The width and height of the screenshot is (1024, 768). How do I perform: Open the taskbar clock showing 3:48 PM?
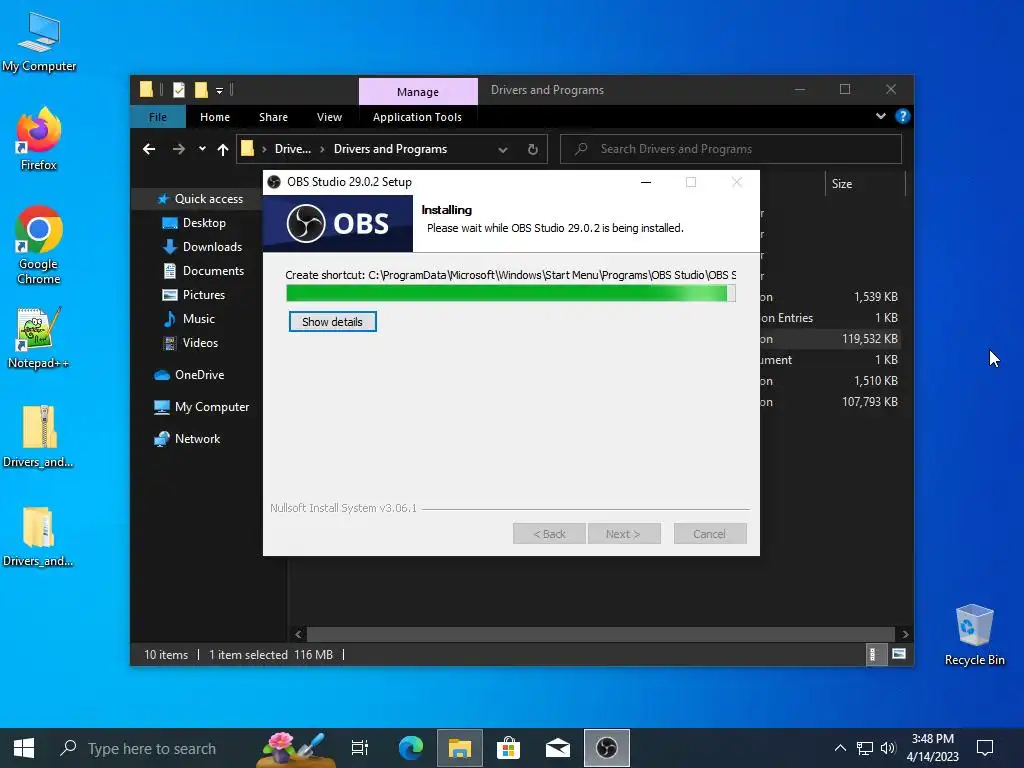pyautogui.click(x=933, y=748)
